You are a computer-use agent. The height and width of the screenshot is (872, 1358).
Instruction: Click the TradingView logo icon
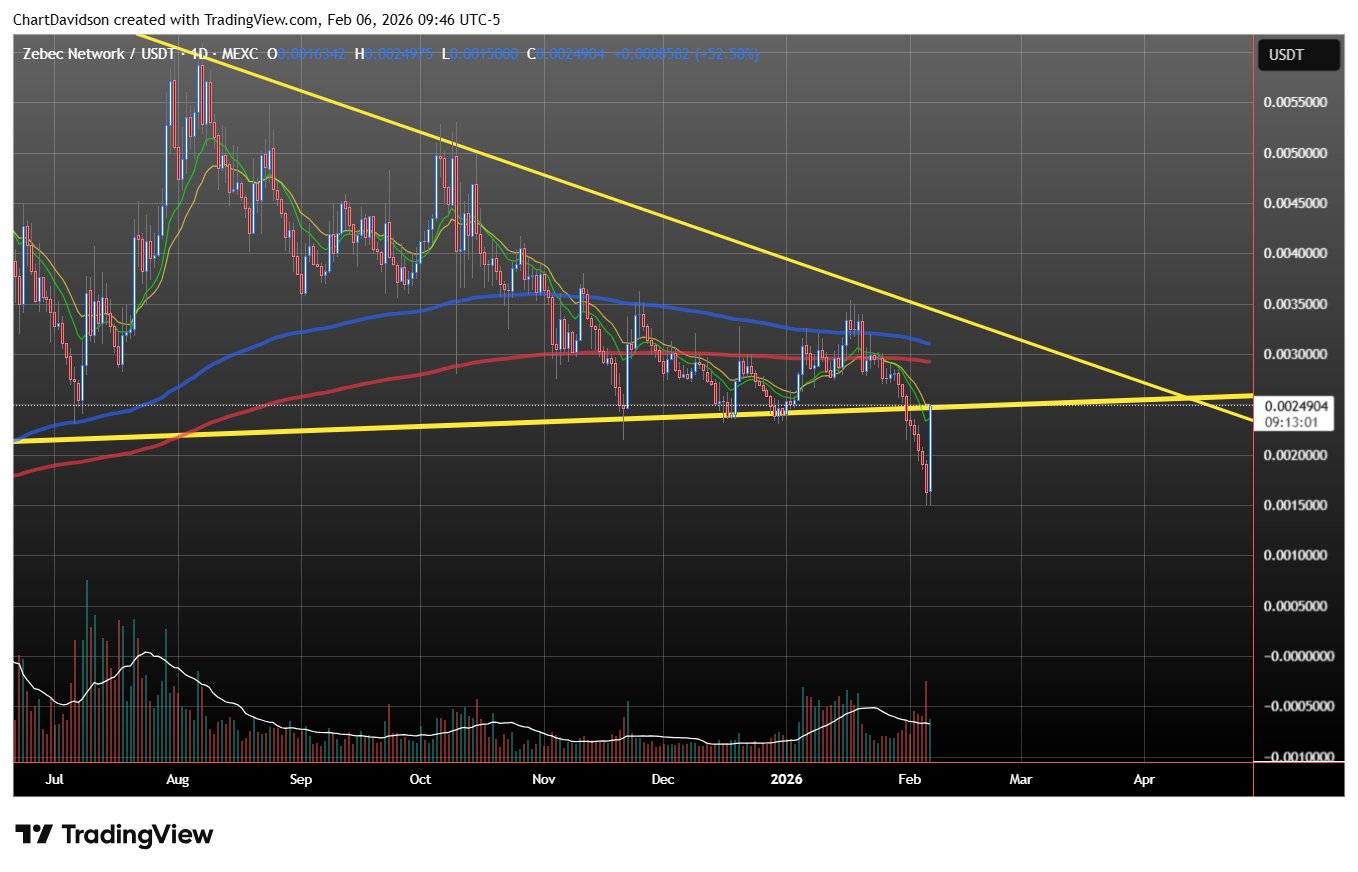tap(33, 834)
